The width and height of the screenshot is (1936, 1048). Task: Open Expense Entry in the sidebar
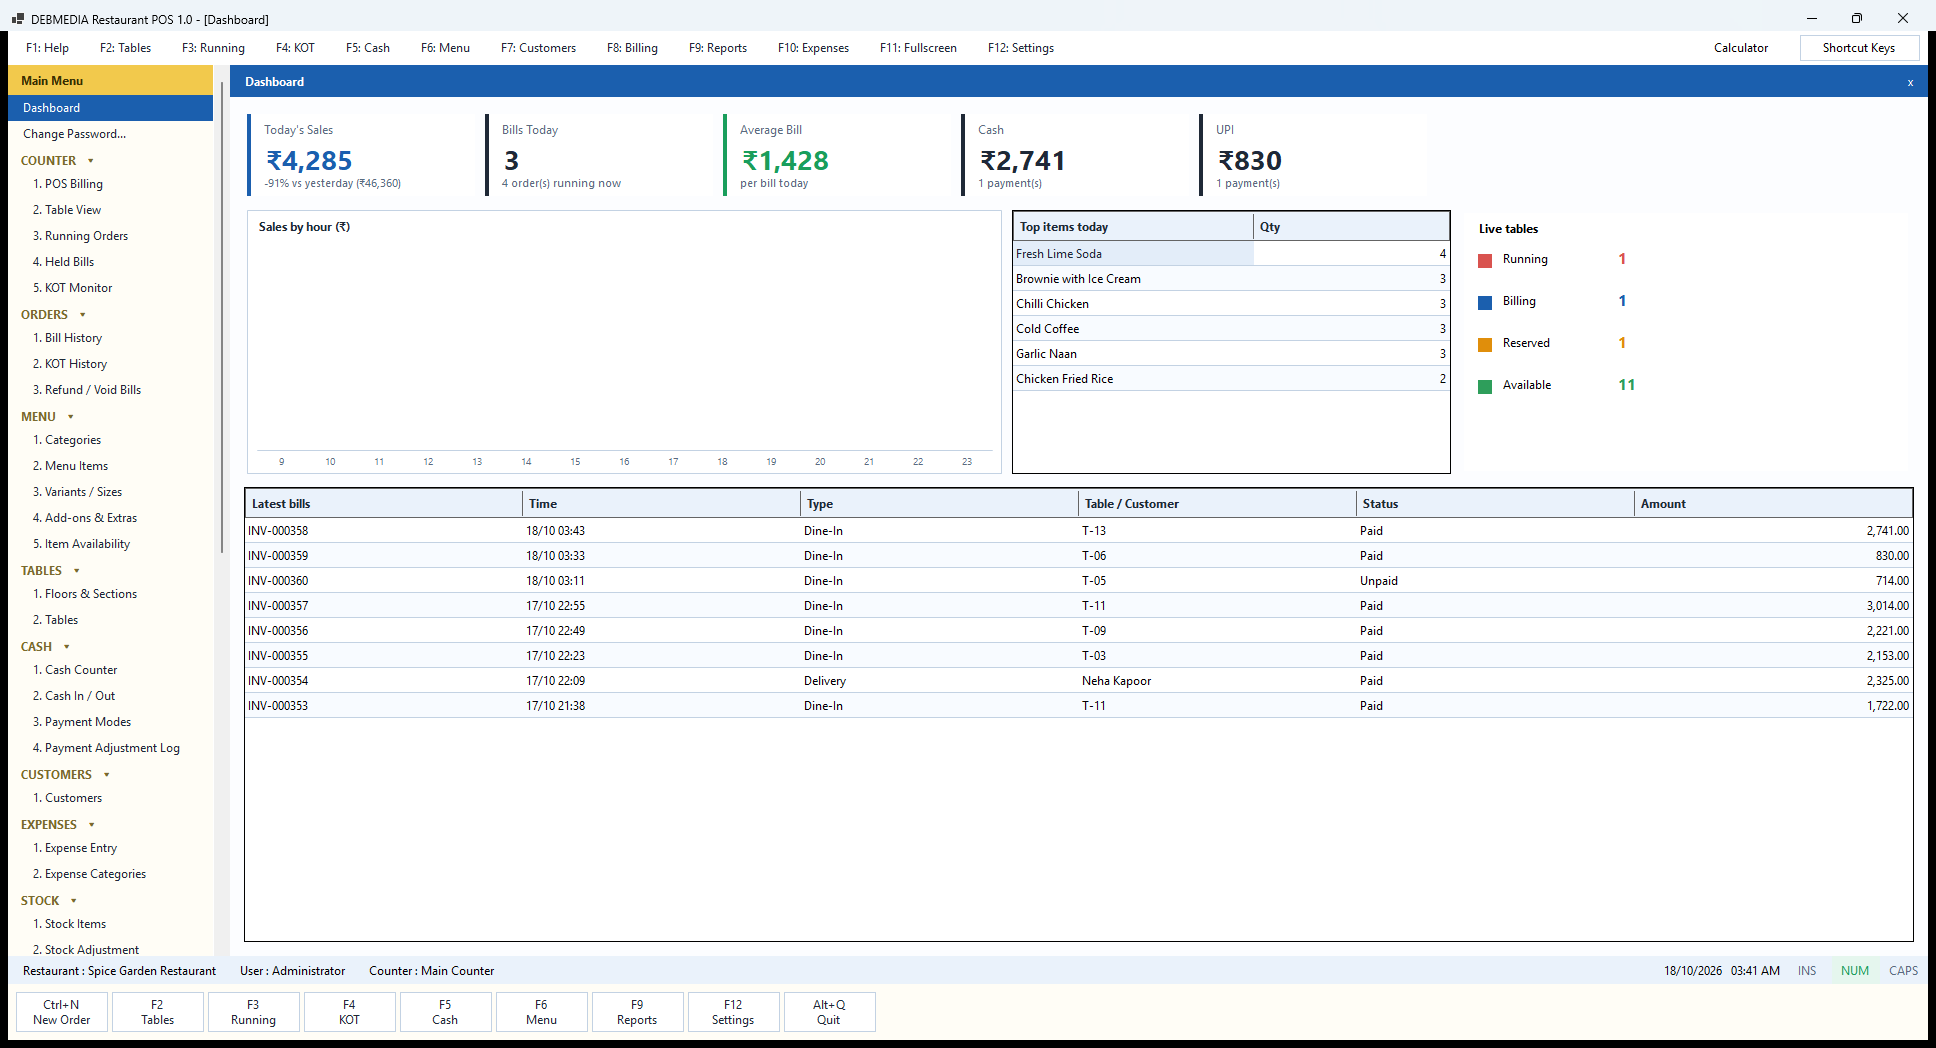75,848
